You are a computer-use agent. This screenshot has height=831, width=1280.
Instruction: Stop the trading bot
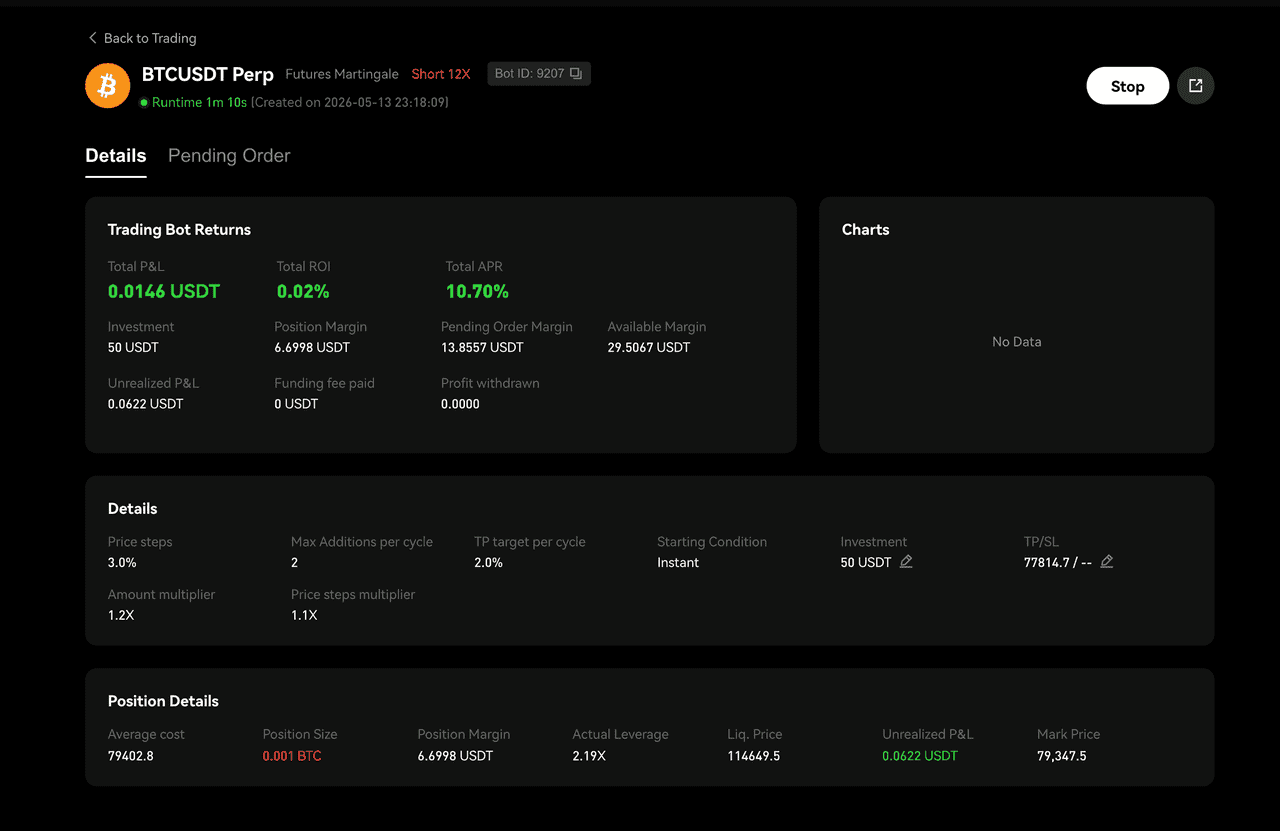pos(1128,86)
